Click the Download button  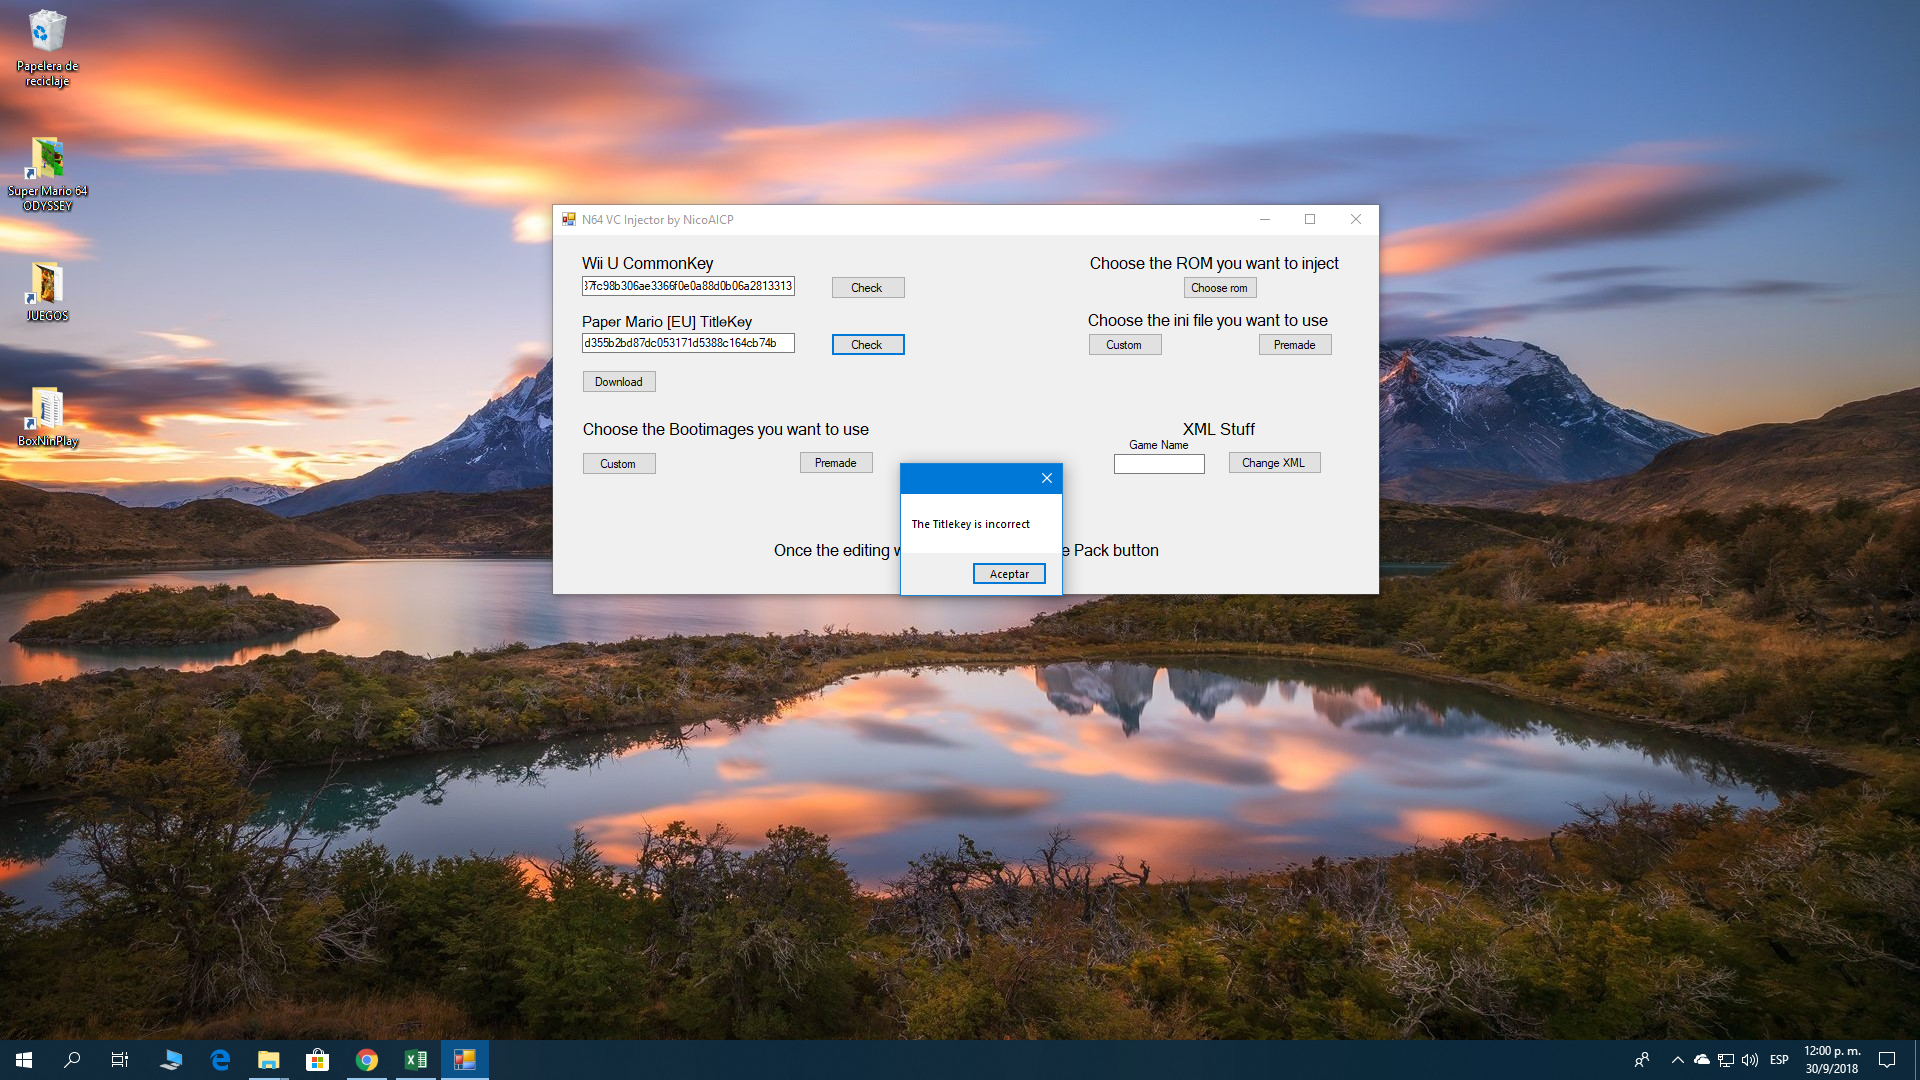tap(619, 382)
